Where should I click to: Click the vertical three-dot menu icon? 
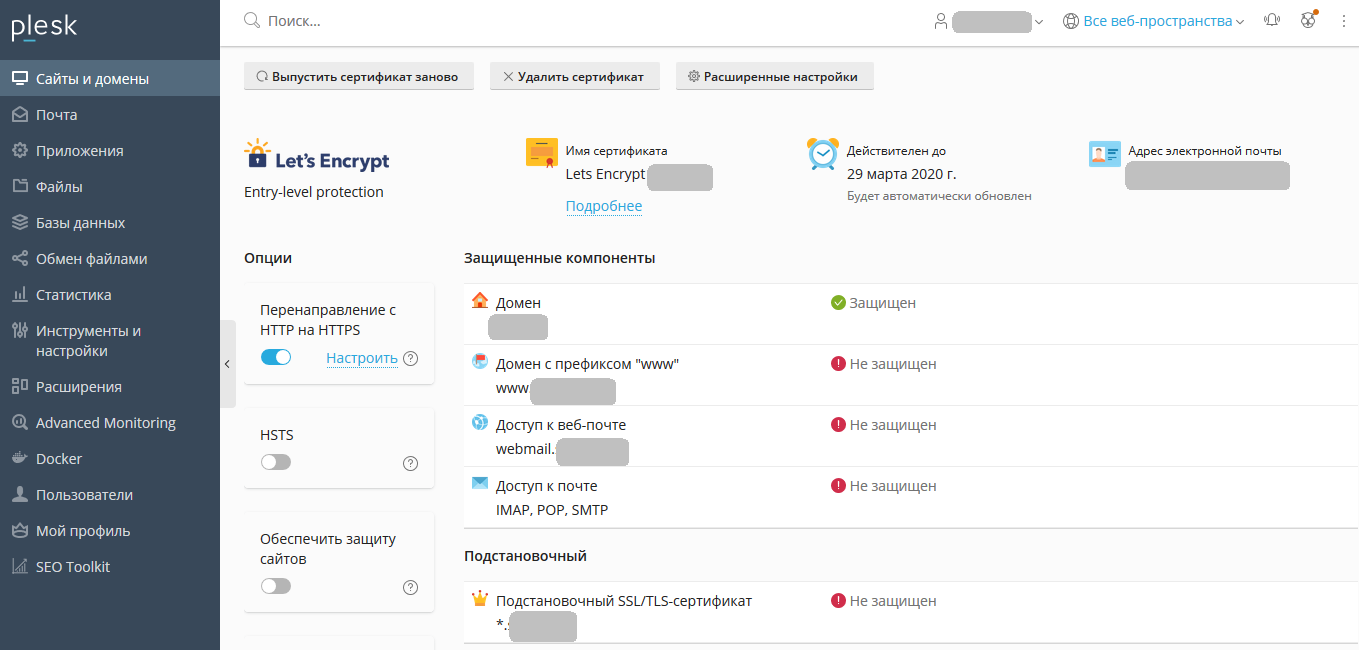1343,20
